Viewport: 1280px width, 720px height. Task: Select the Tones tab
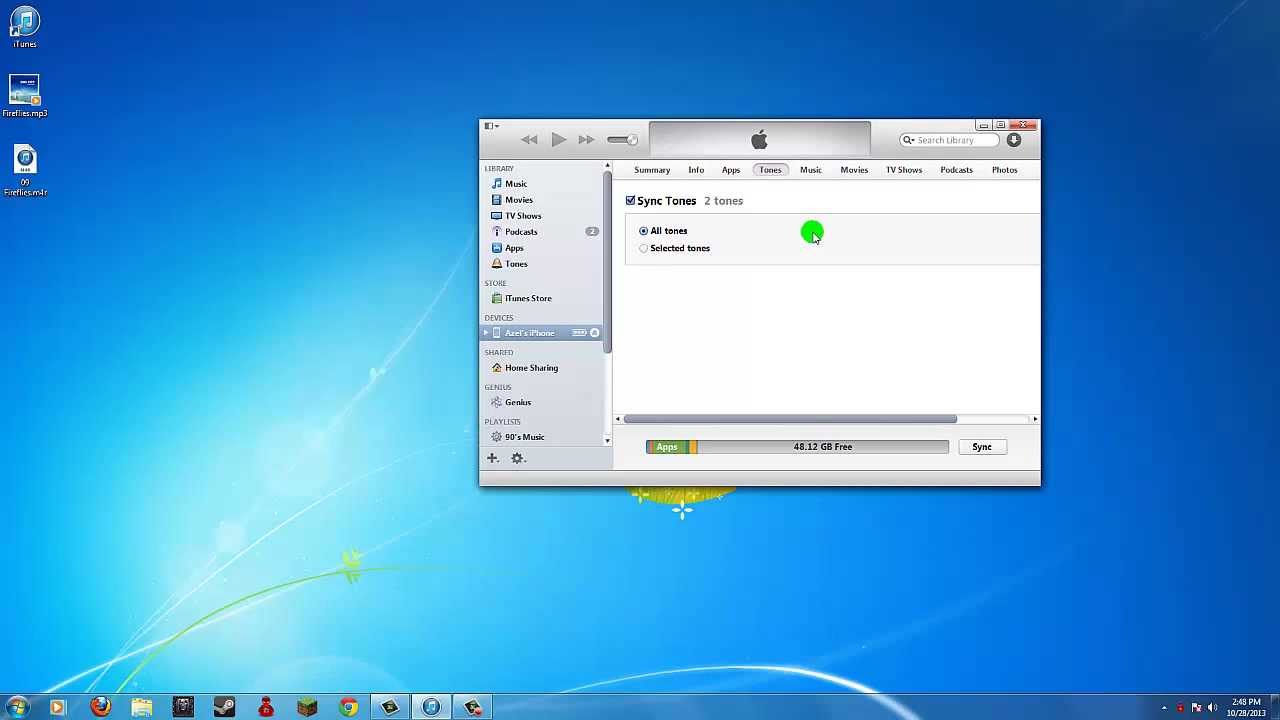pos(770,170)
